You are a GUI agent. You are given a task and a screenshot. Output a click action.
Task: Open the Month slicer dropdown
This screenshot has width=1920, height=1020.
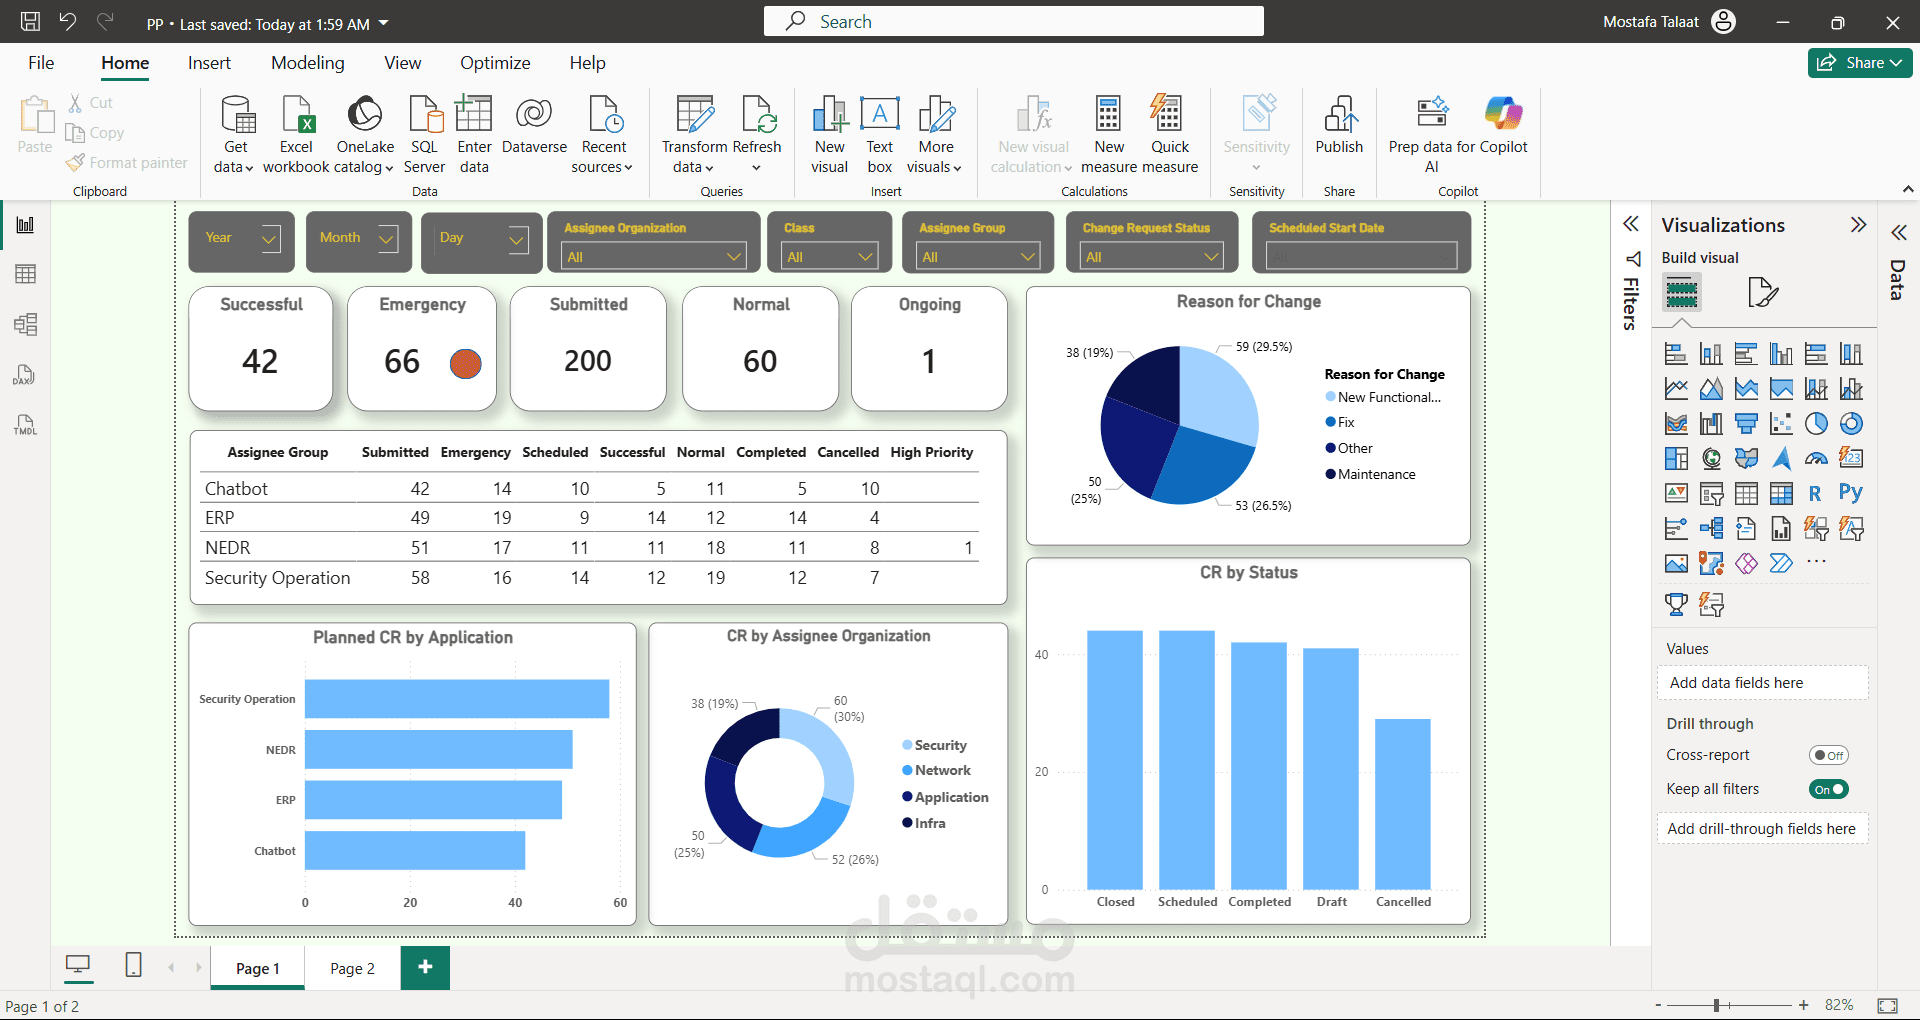click(386, 239)
